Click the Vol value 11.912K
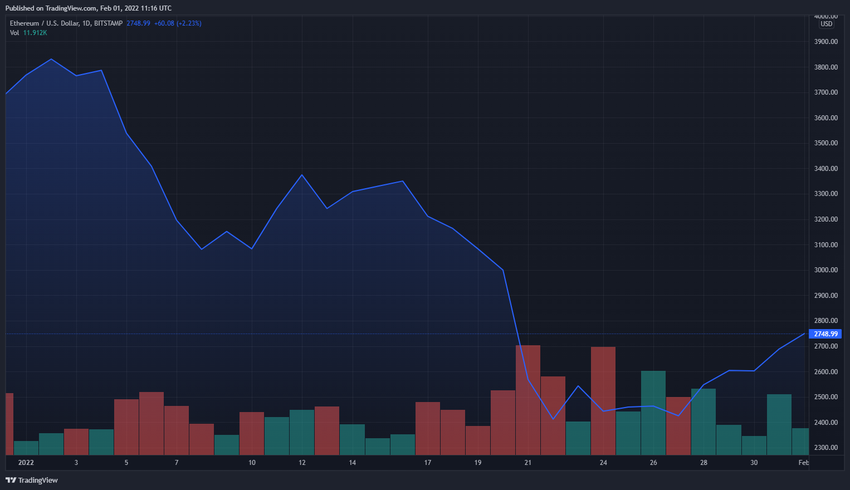Image resolution: width=850 pixels, height=490 pixels. pyautogui.click(x=36, y=33)
